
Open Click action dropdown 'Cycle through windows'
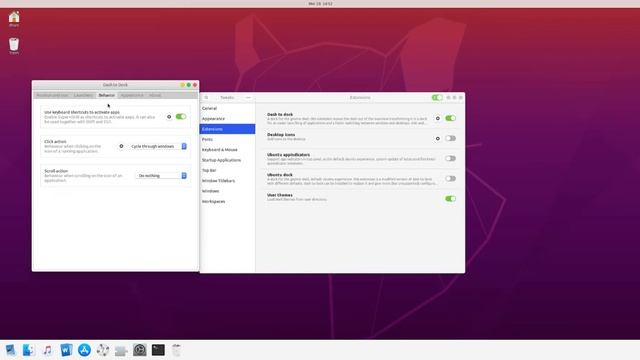point(158,146)
